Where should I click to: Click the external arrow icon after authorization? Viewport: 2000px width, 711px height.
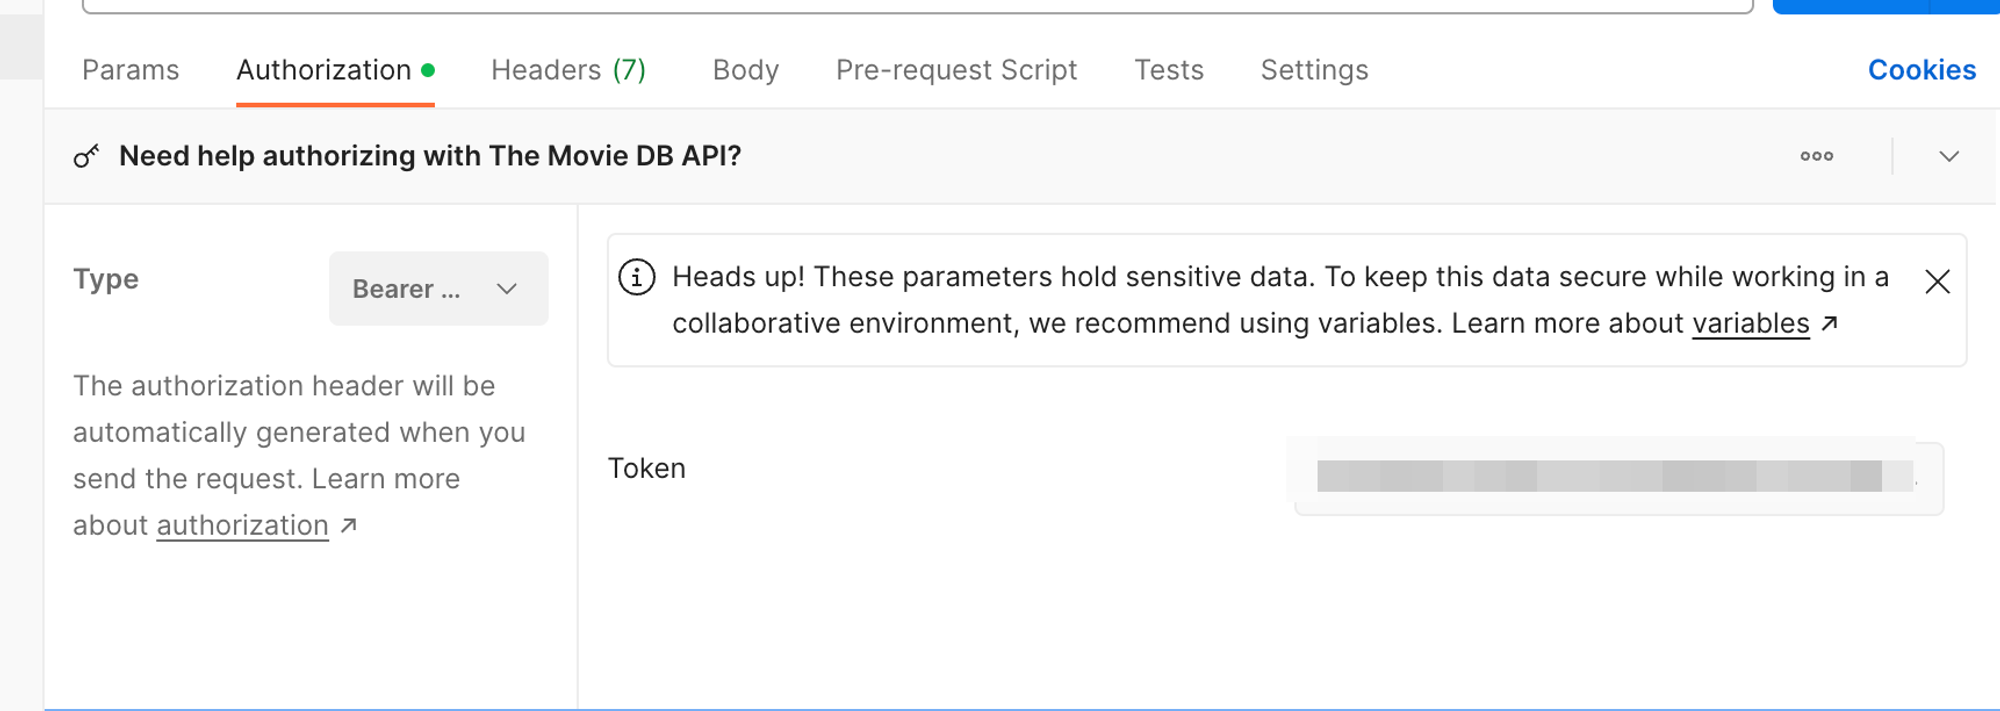[x=348, y=525]
